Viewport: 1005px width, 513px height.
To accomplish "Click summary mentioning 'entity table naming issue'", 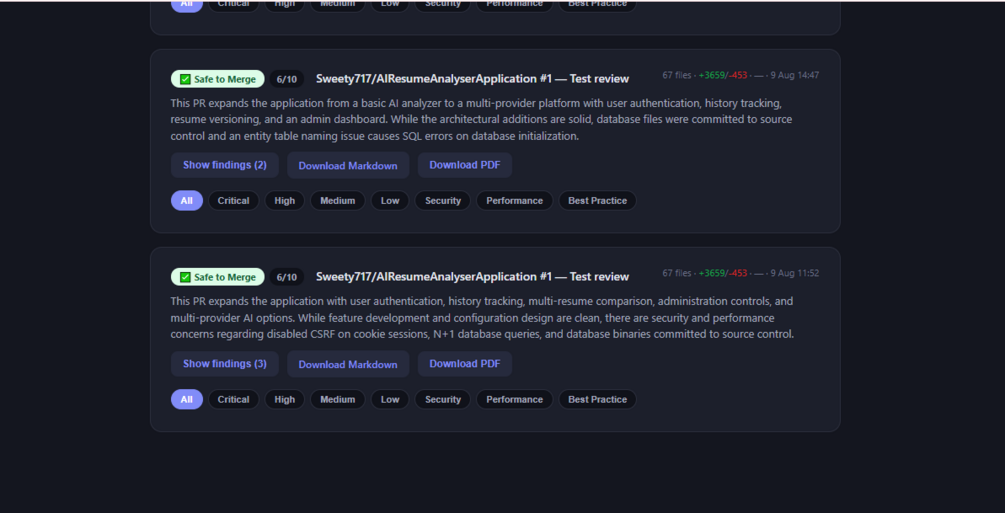I will [x=482, y=119].
